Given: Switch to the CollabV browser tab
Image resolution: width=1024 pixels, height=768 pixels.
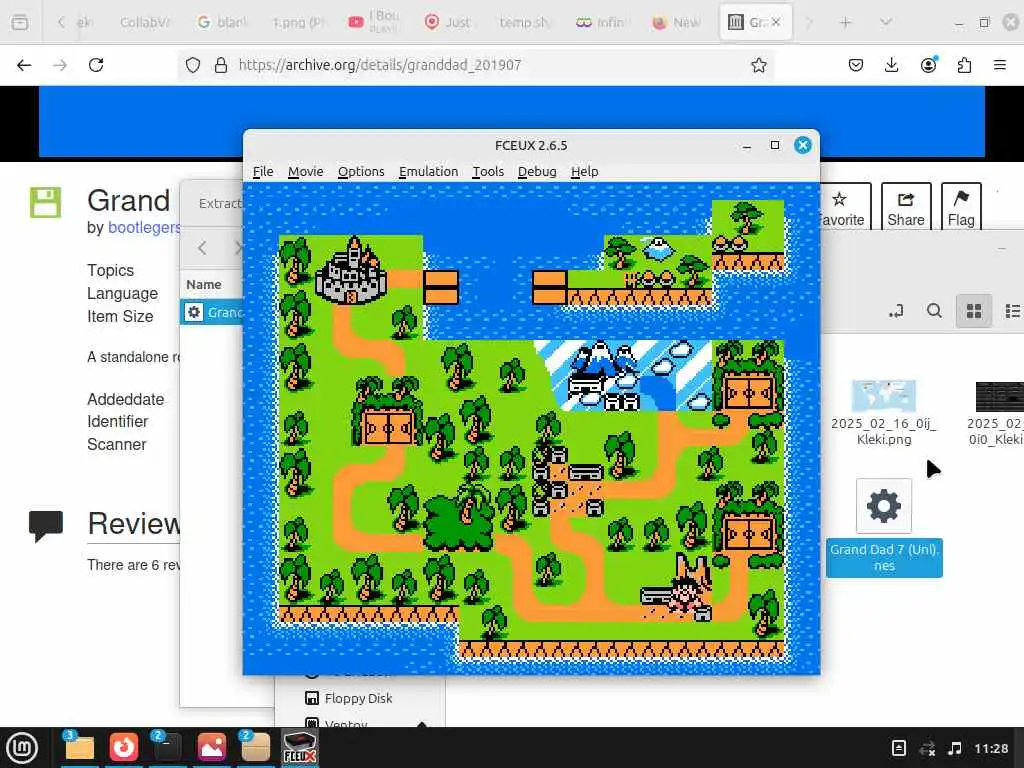Looking at the screenshot, I should (x=144, y=22).
